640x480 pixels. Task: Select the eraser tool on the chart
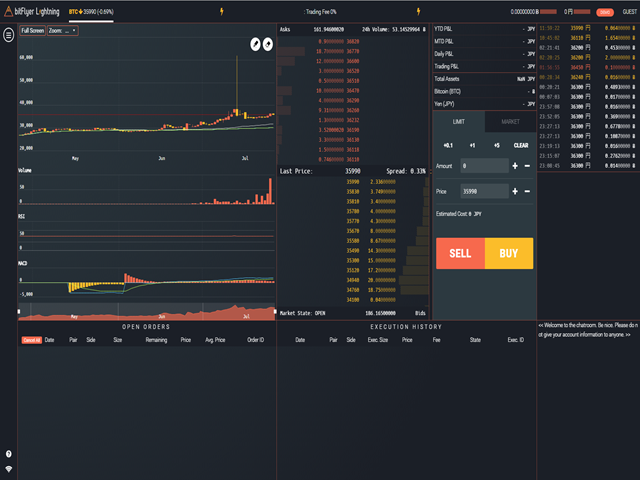pos(269,44)
